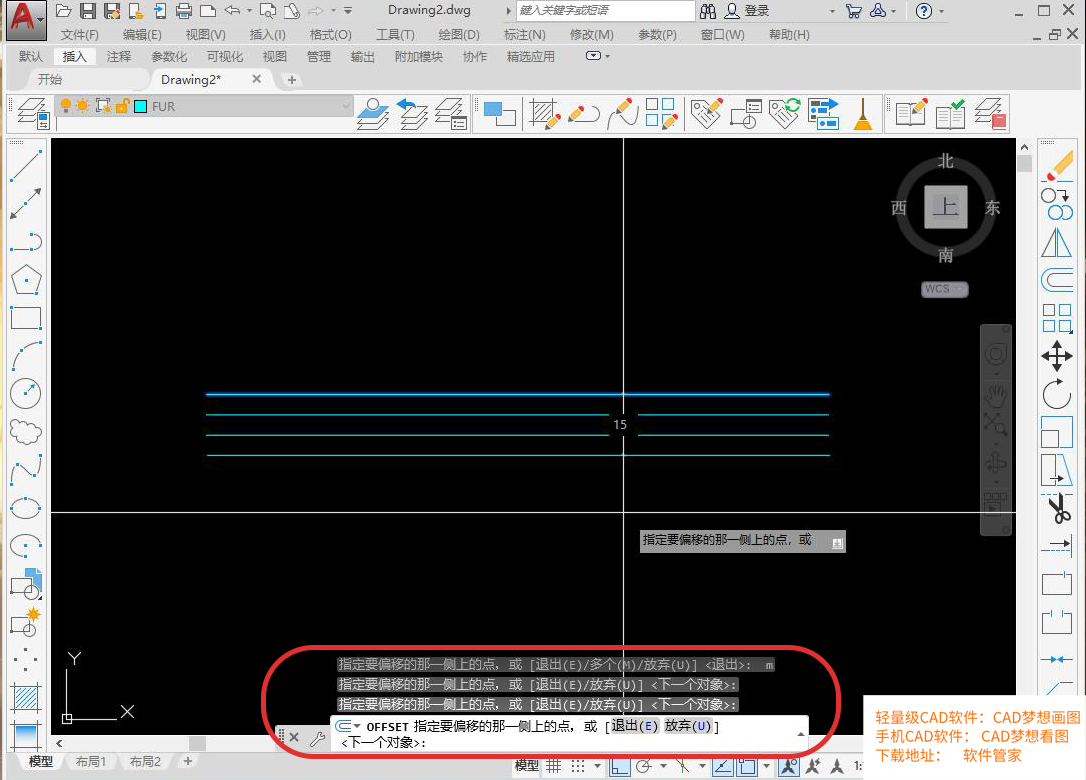Click the Purge broom icon
The height and width of the screenshot is (780, 1086).
point(863,114)
